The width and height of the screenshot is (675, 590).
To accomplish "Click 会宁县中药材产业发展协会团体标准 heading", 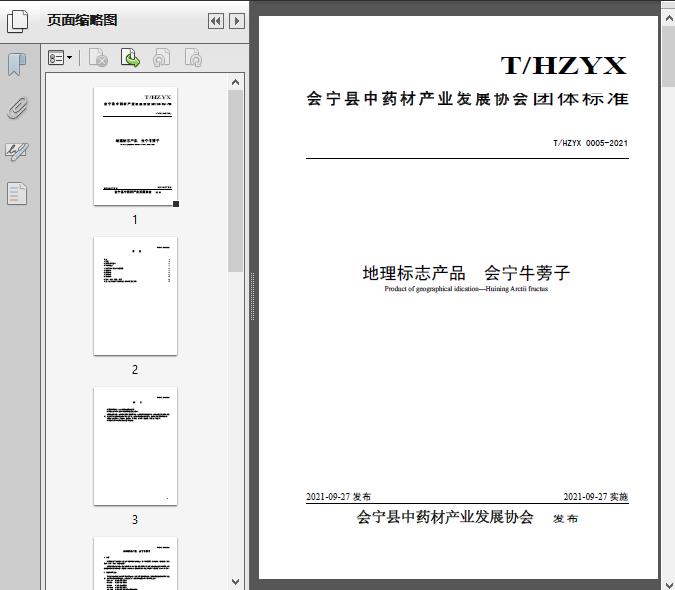I will [x=468, y=99].
